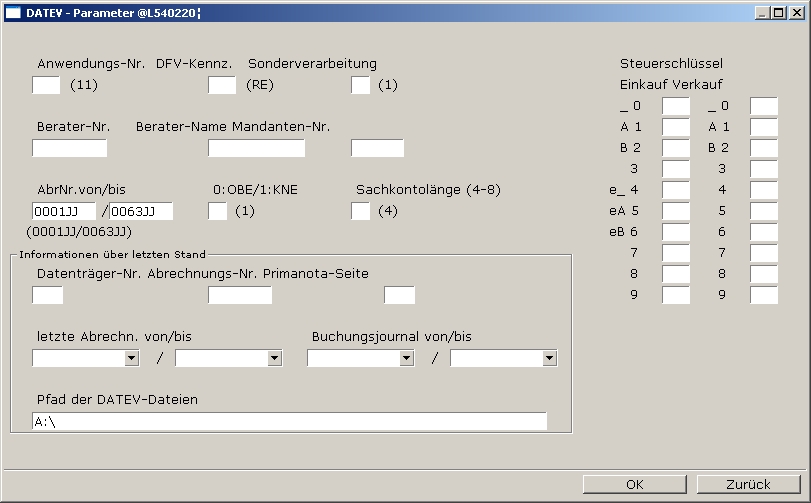Click the DATEV window title bar icon
The width and height of the screenshot is (811, 503).
pos(13,12)
